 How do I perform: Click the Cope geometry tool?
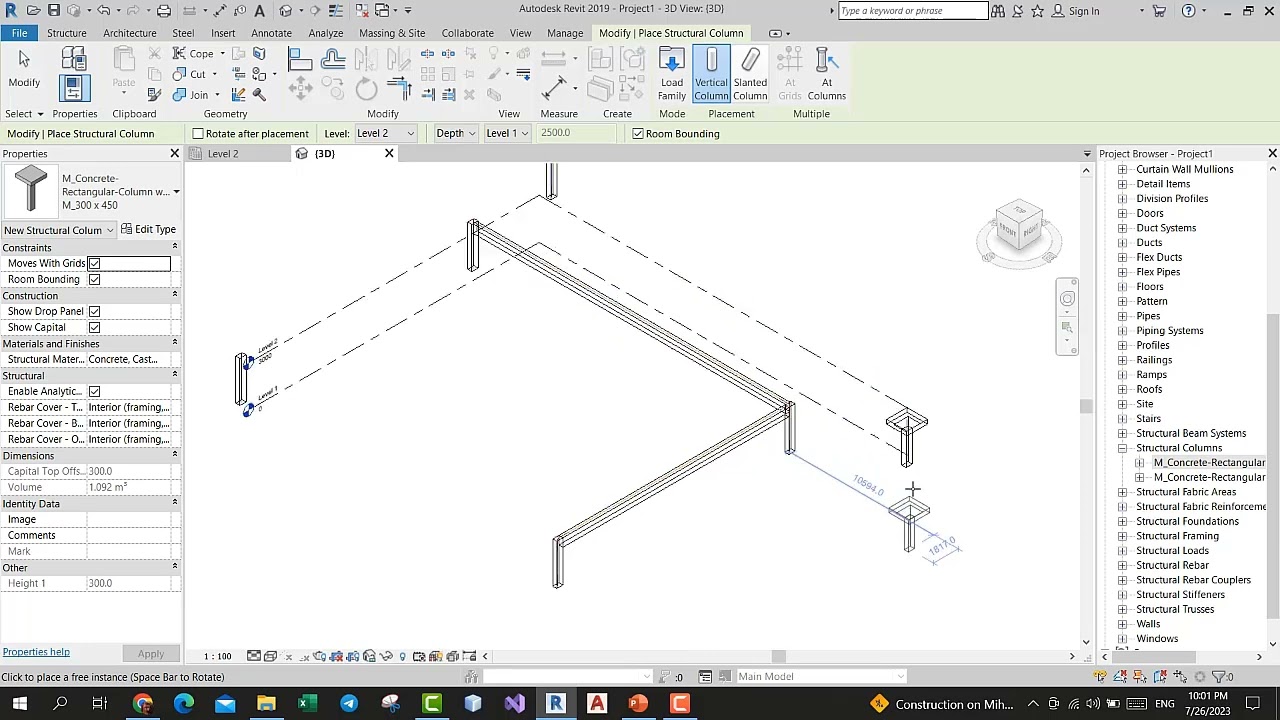pyautogui.click(x=194, y=54)
